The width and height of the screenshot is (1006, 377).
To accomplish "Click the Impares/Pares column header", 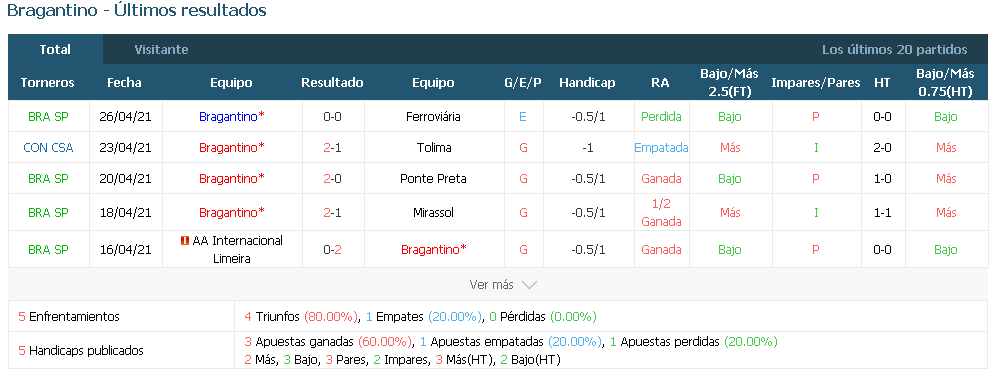I will (x=815, y=83).
